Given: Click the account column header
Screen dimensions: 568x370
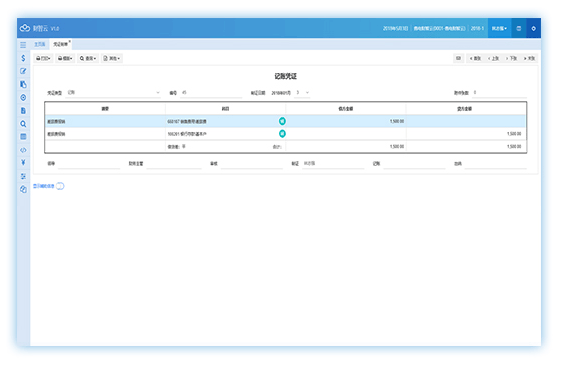Looking at the screenshot, I should click(x=225, y=109).
